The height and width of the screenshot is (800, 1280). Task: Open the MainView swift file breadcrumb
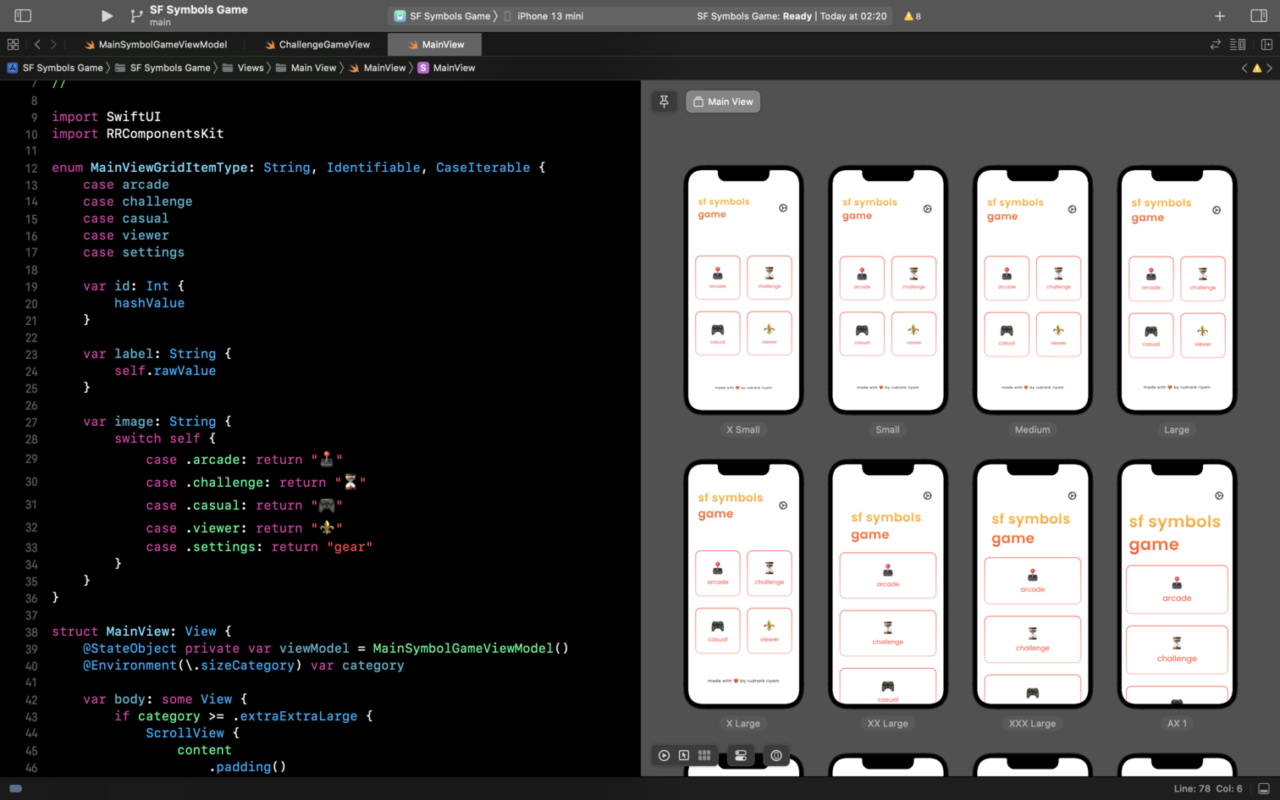(x=377, y=68)
